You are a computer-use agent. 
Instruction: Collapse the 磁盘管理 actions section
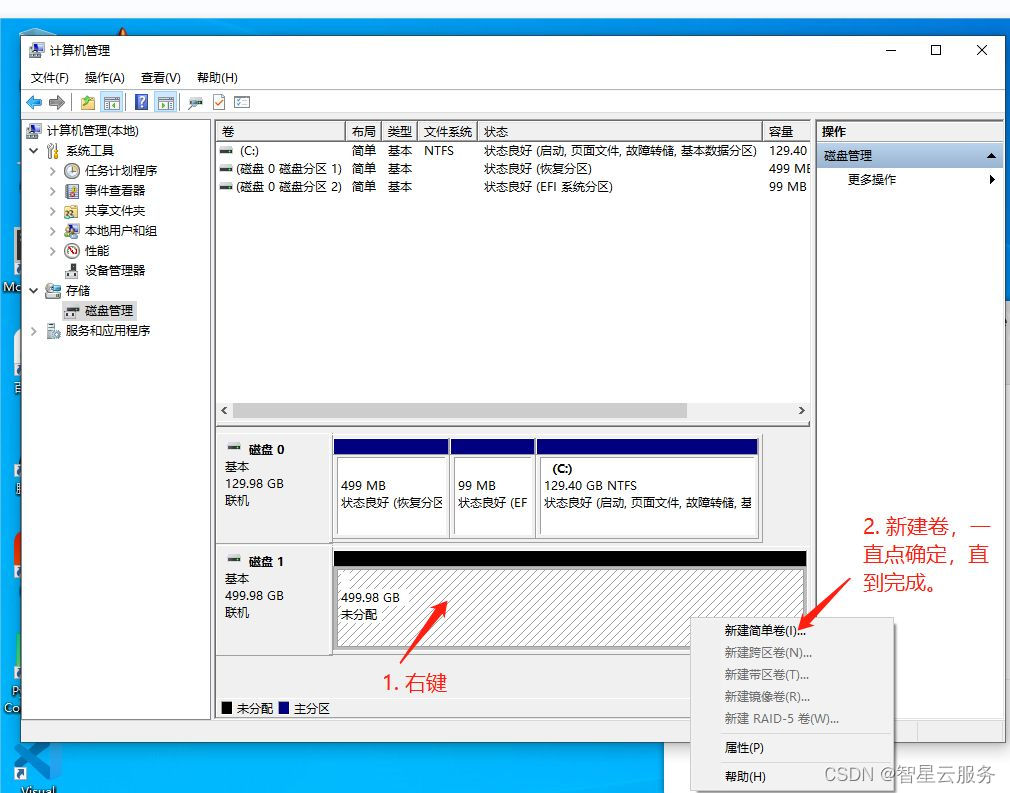pyautogui.click(x=991, y=155)
